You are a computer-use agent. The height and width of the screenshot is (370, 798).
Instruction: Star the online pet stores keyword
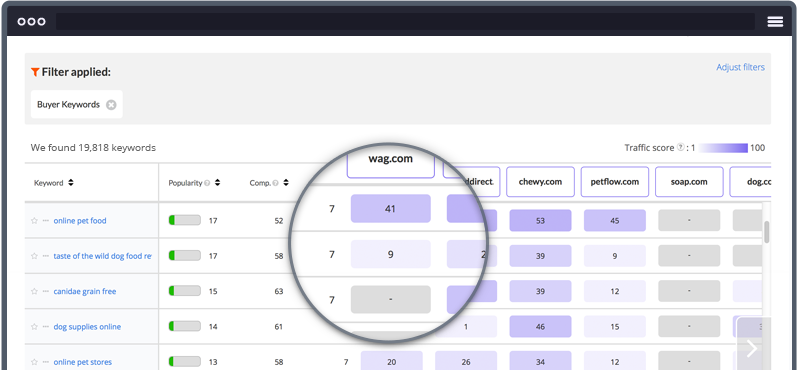35,362
